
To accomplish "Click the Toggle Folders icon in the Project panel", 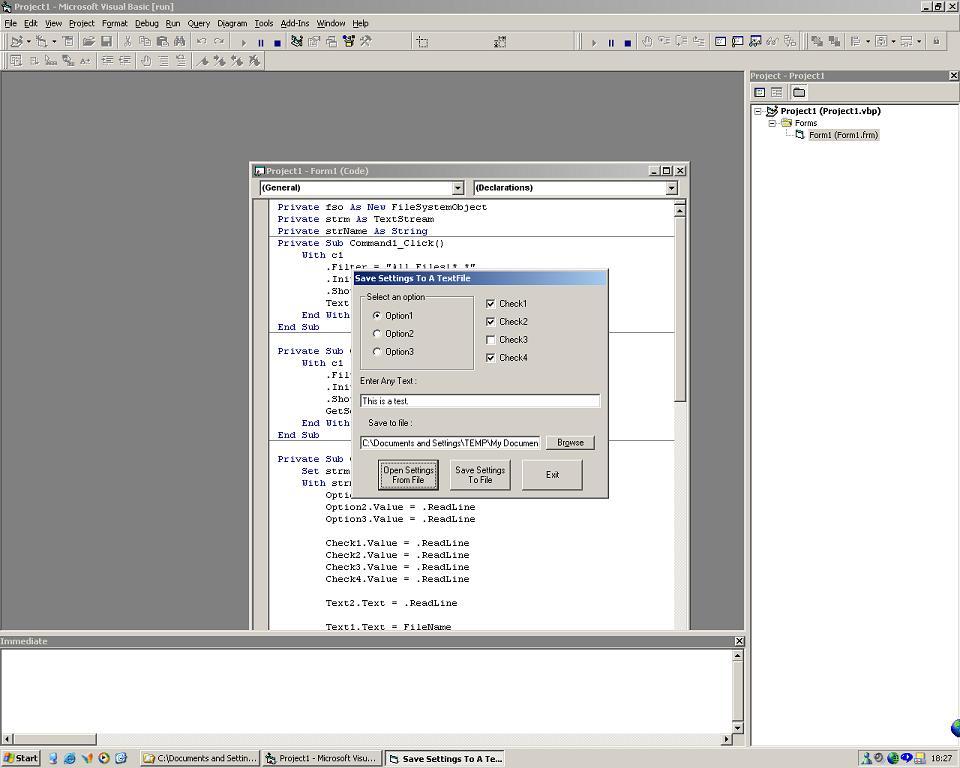I will click(x=799, y=92).
